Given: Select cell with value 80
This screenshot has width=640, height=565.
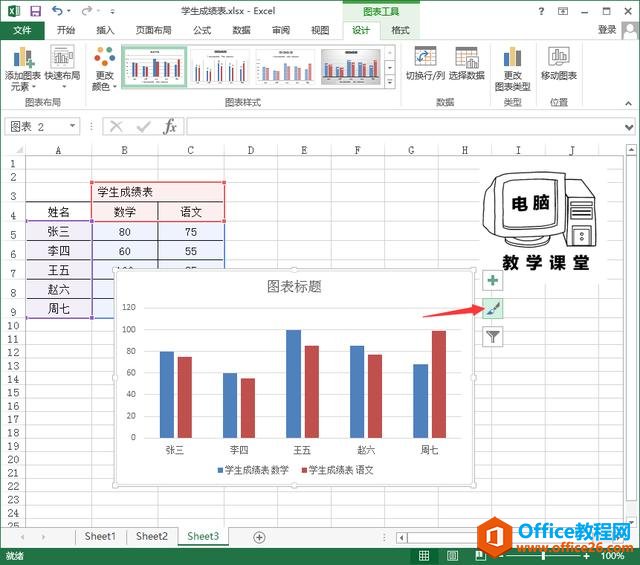Looking at the screenshot, I should click(x=124, y=232).
